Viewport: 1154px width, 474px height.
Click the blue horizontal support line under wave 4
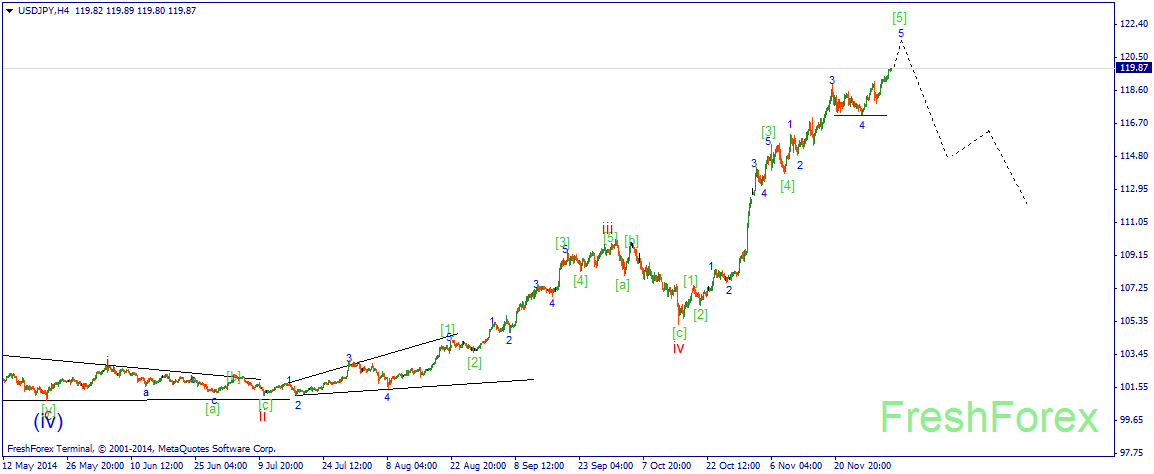[860, 115]
